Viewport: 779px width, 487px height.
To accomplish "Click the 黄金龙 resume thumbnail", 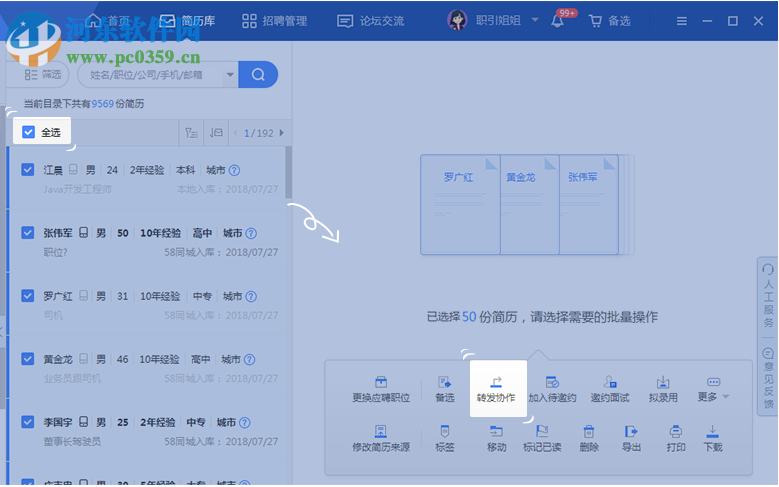I will pos(530,205).
